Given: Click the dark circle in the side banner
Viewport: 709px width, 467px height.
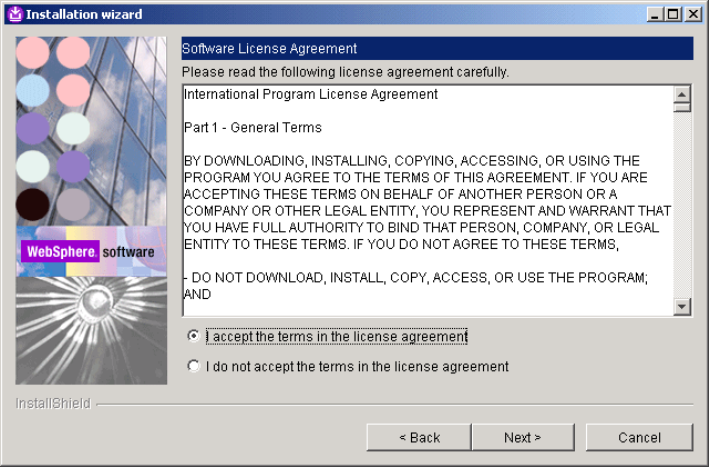Looking at the screenshot, I should tap(33, 204).
